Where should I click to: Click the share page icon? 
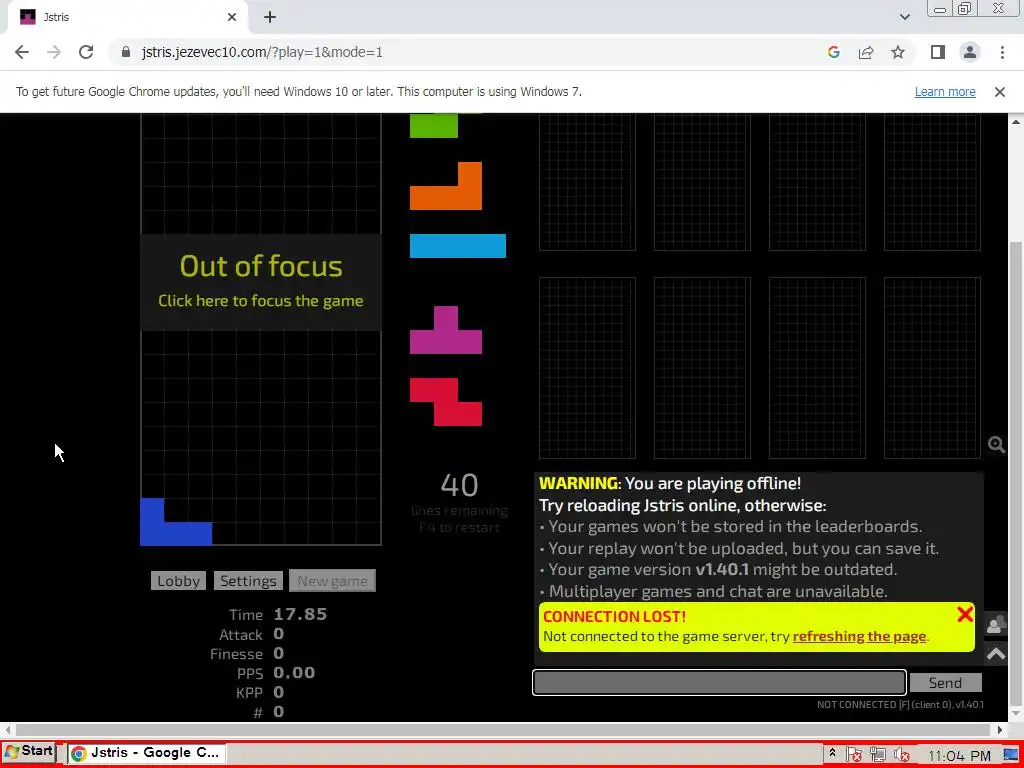point(866,52)
